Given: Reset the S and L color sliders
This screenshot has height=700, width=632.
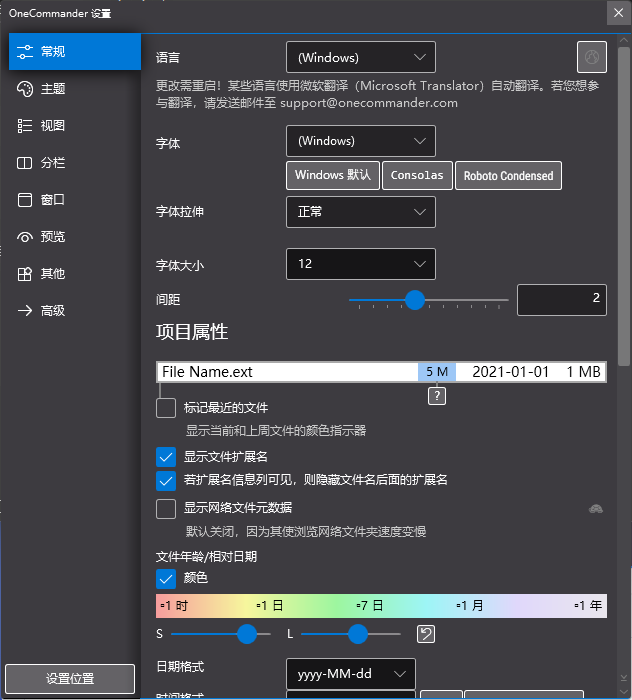Looking at the screenshot, I should (426, 634).
